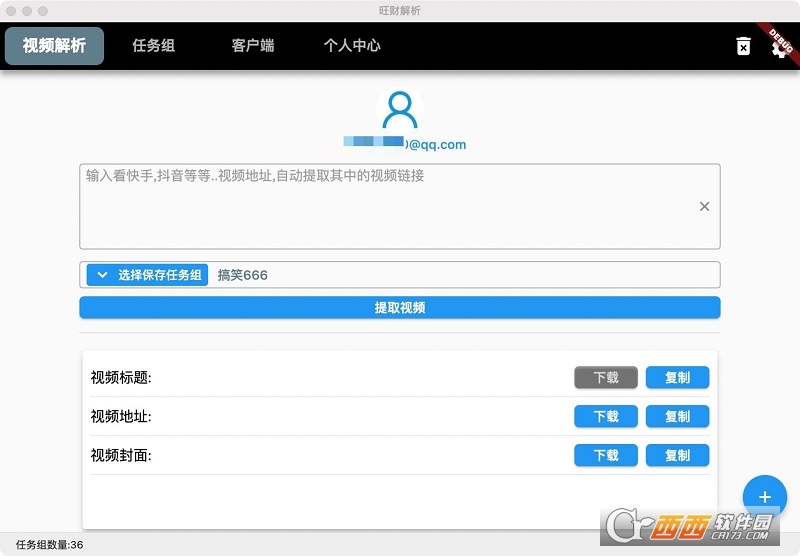
Task: Click the 提取视频 button
Action: pyautogui.click(x=400, y=307)
